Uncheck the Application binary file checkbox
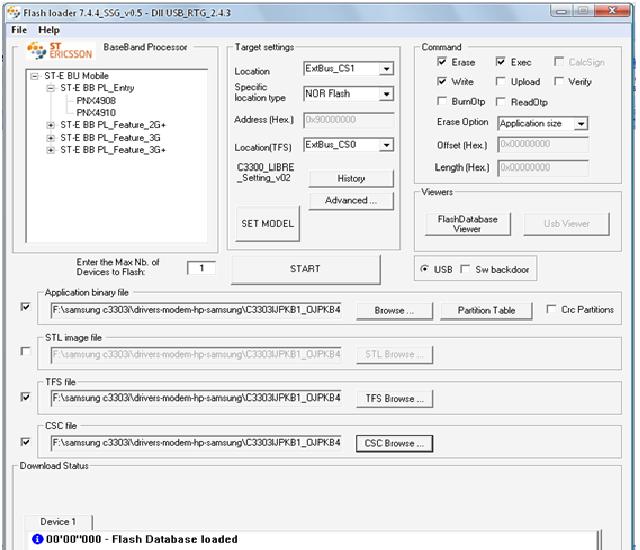Image resolution: width=640 pixels, height=550 pixels. [x=25, y=306]
